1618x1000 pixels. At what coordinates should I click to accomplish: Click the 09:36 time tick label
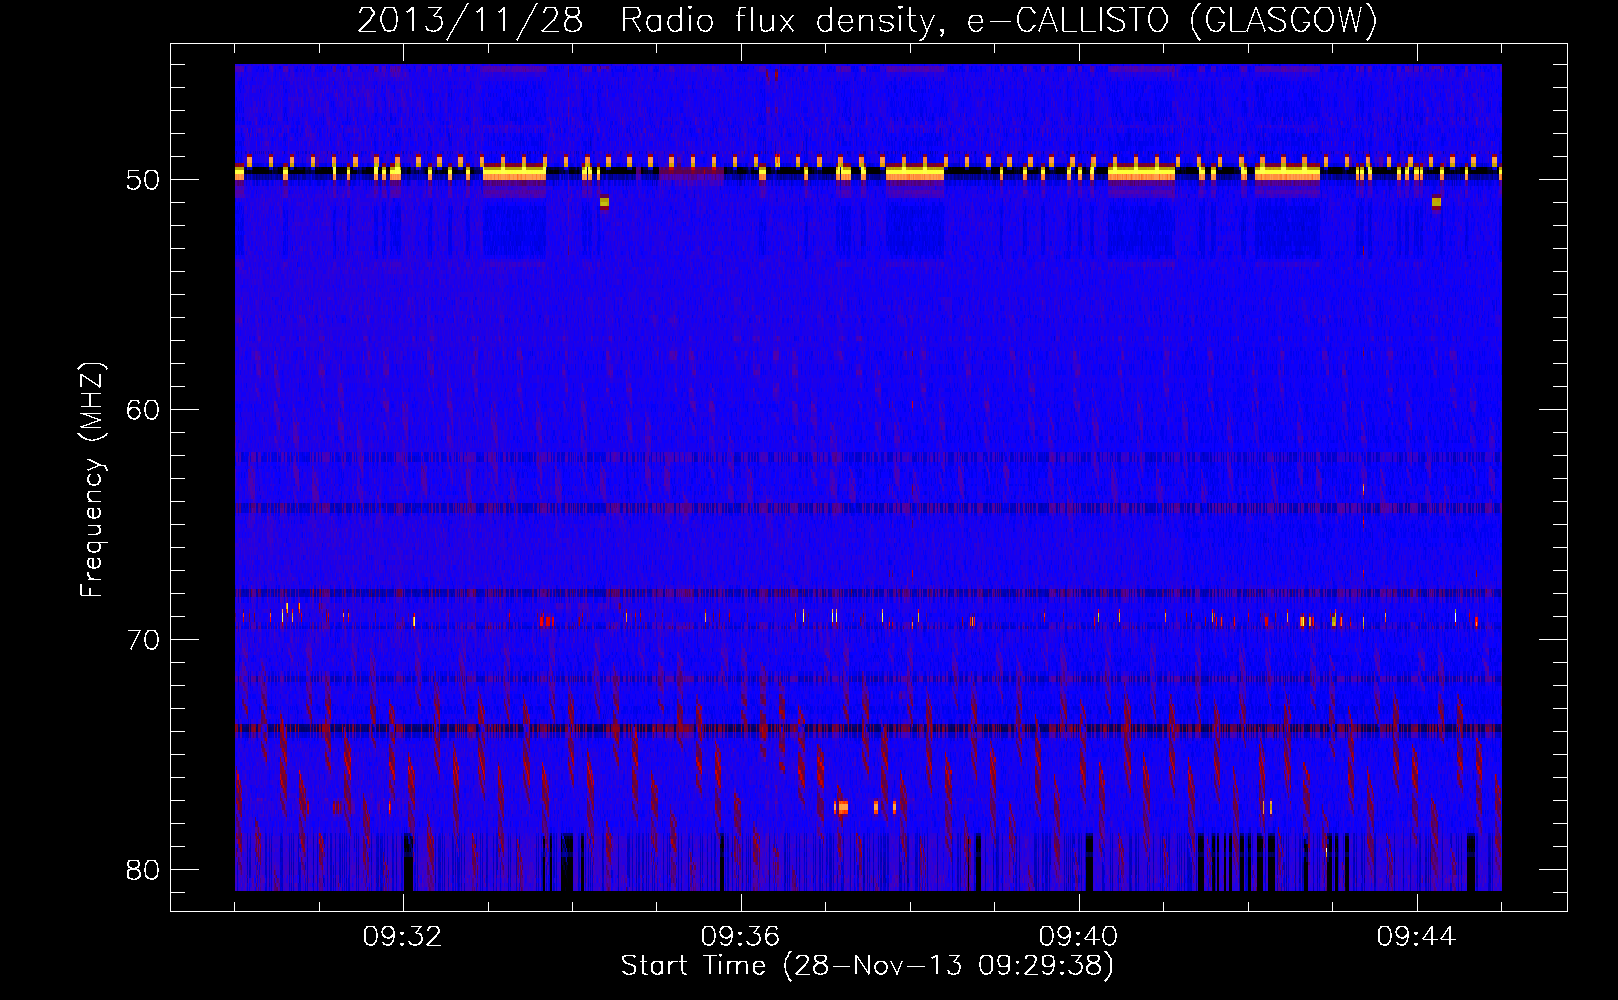740,937
